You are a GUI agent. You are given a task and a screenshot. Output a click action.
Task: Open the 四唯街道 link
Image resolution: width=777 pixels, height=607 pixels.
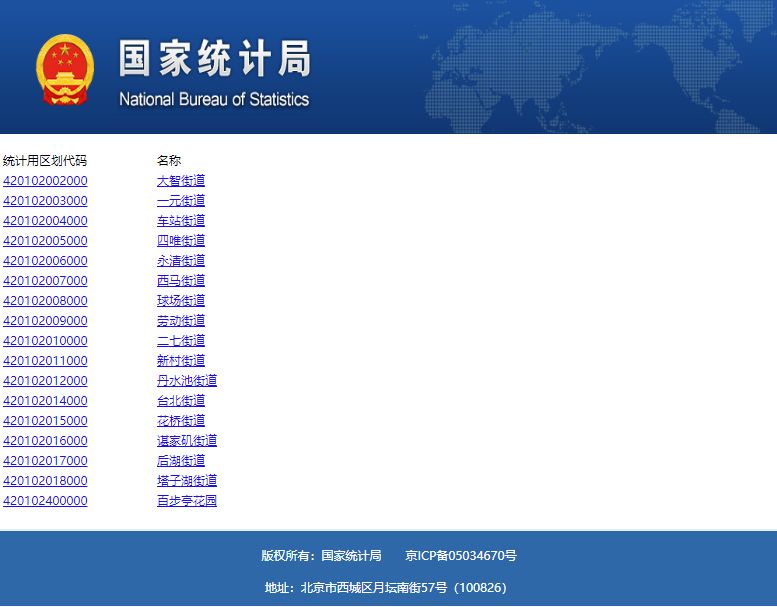point(181,241)
